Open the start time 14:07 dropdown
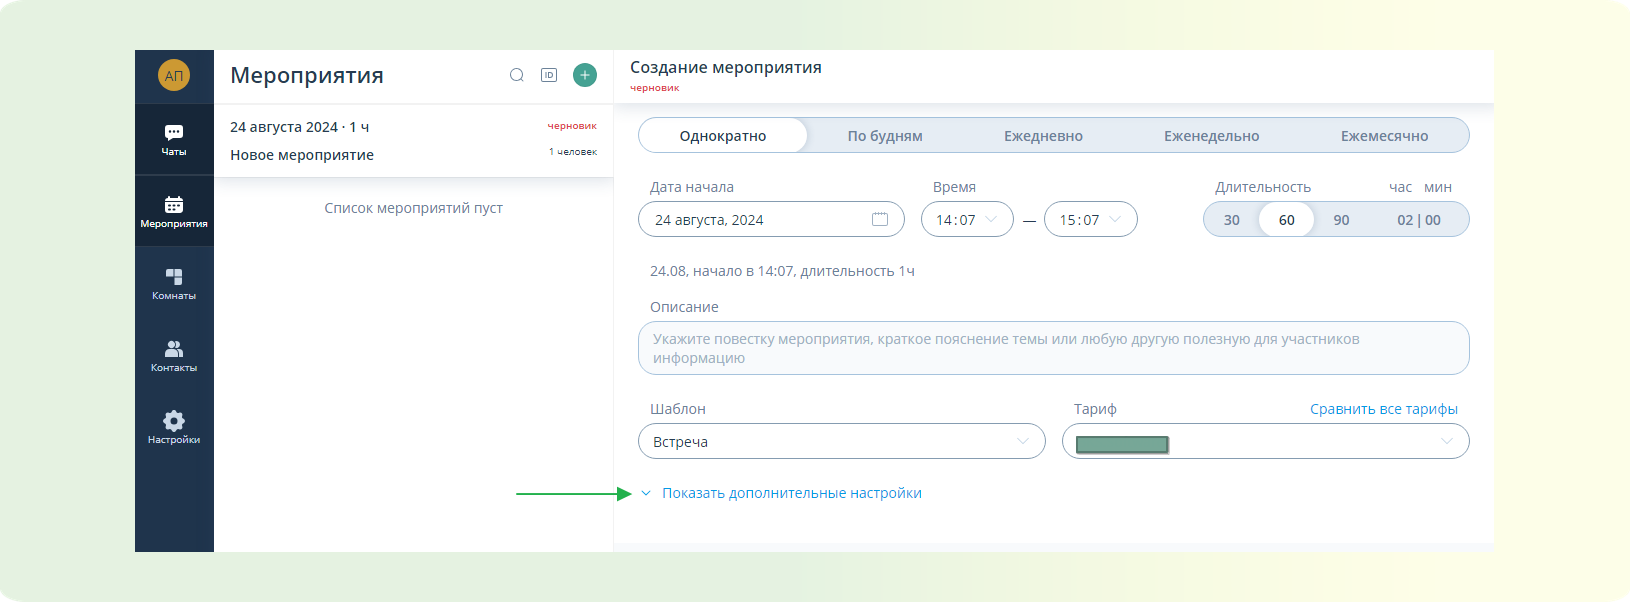This screenshot has width=1630, height=602. point(967,220)
